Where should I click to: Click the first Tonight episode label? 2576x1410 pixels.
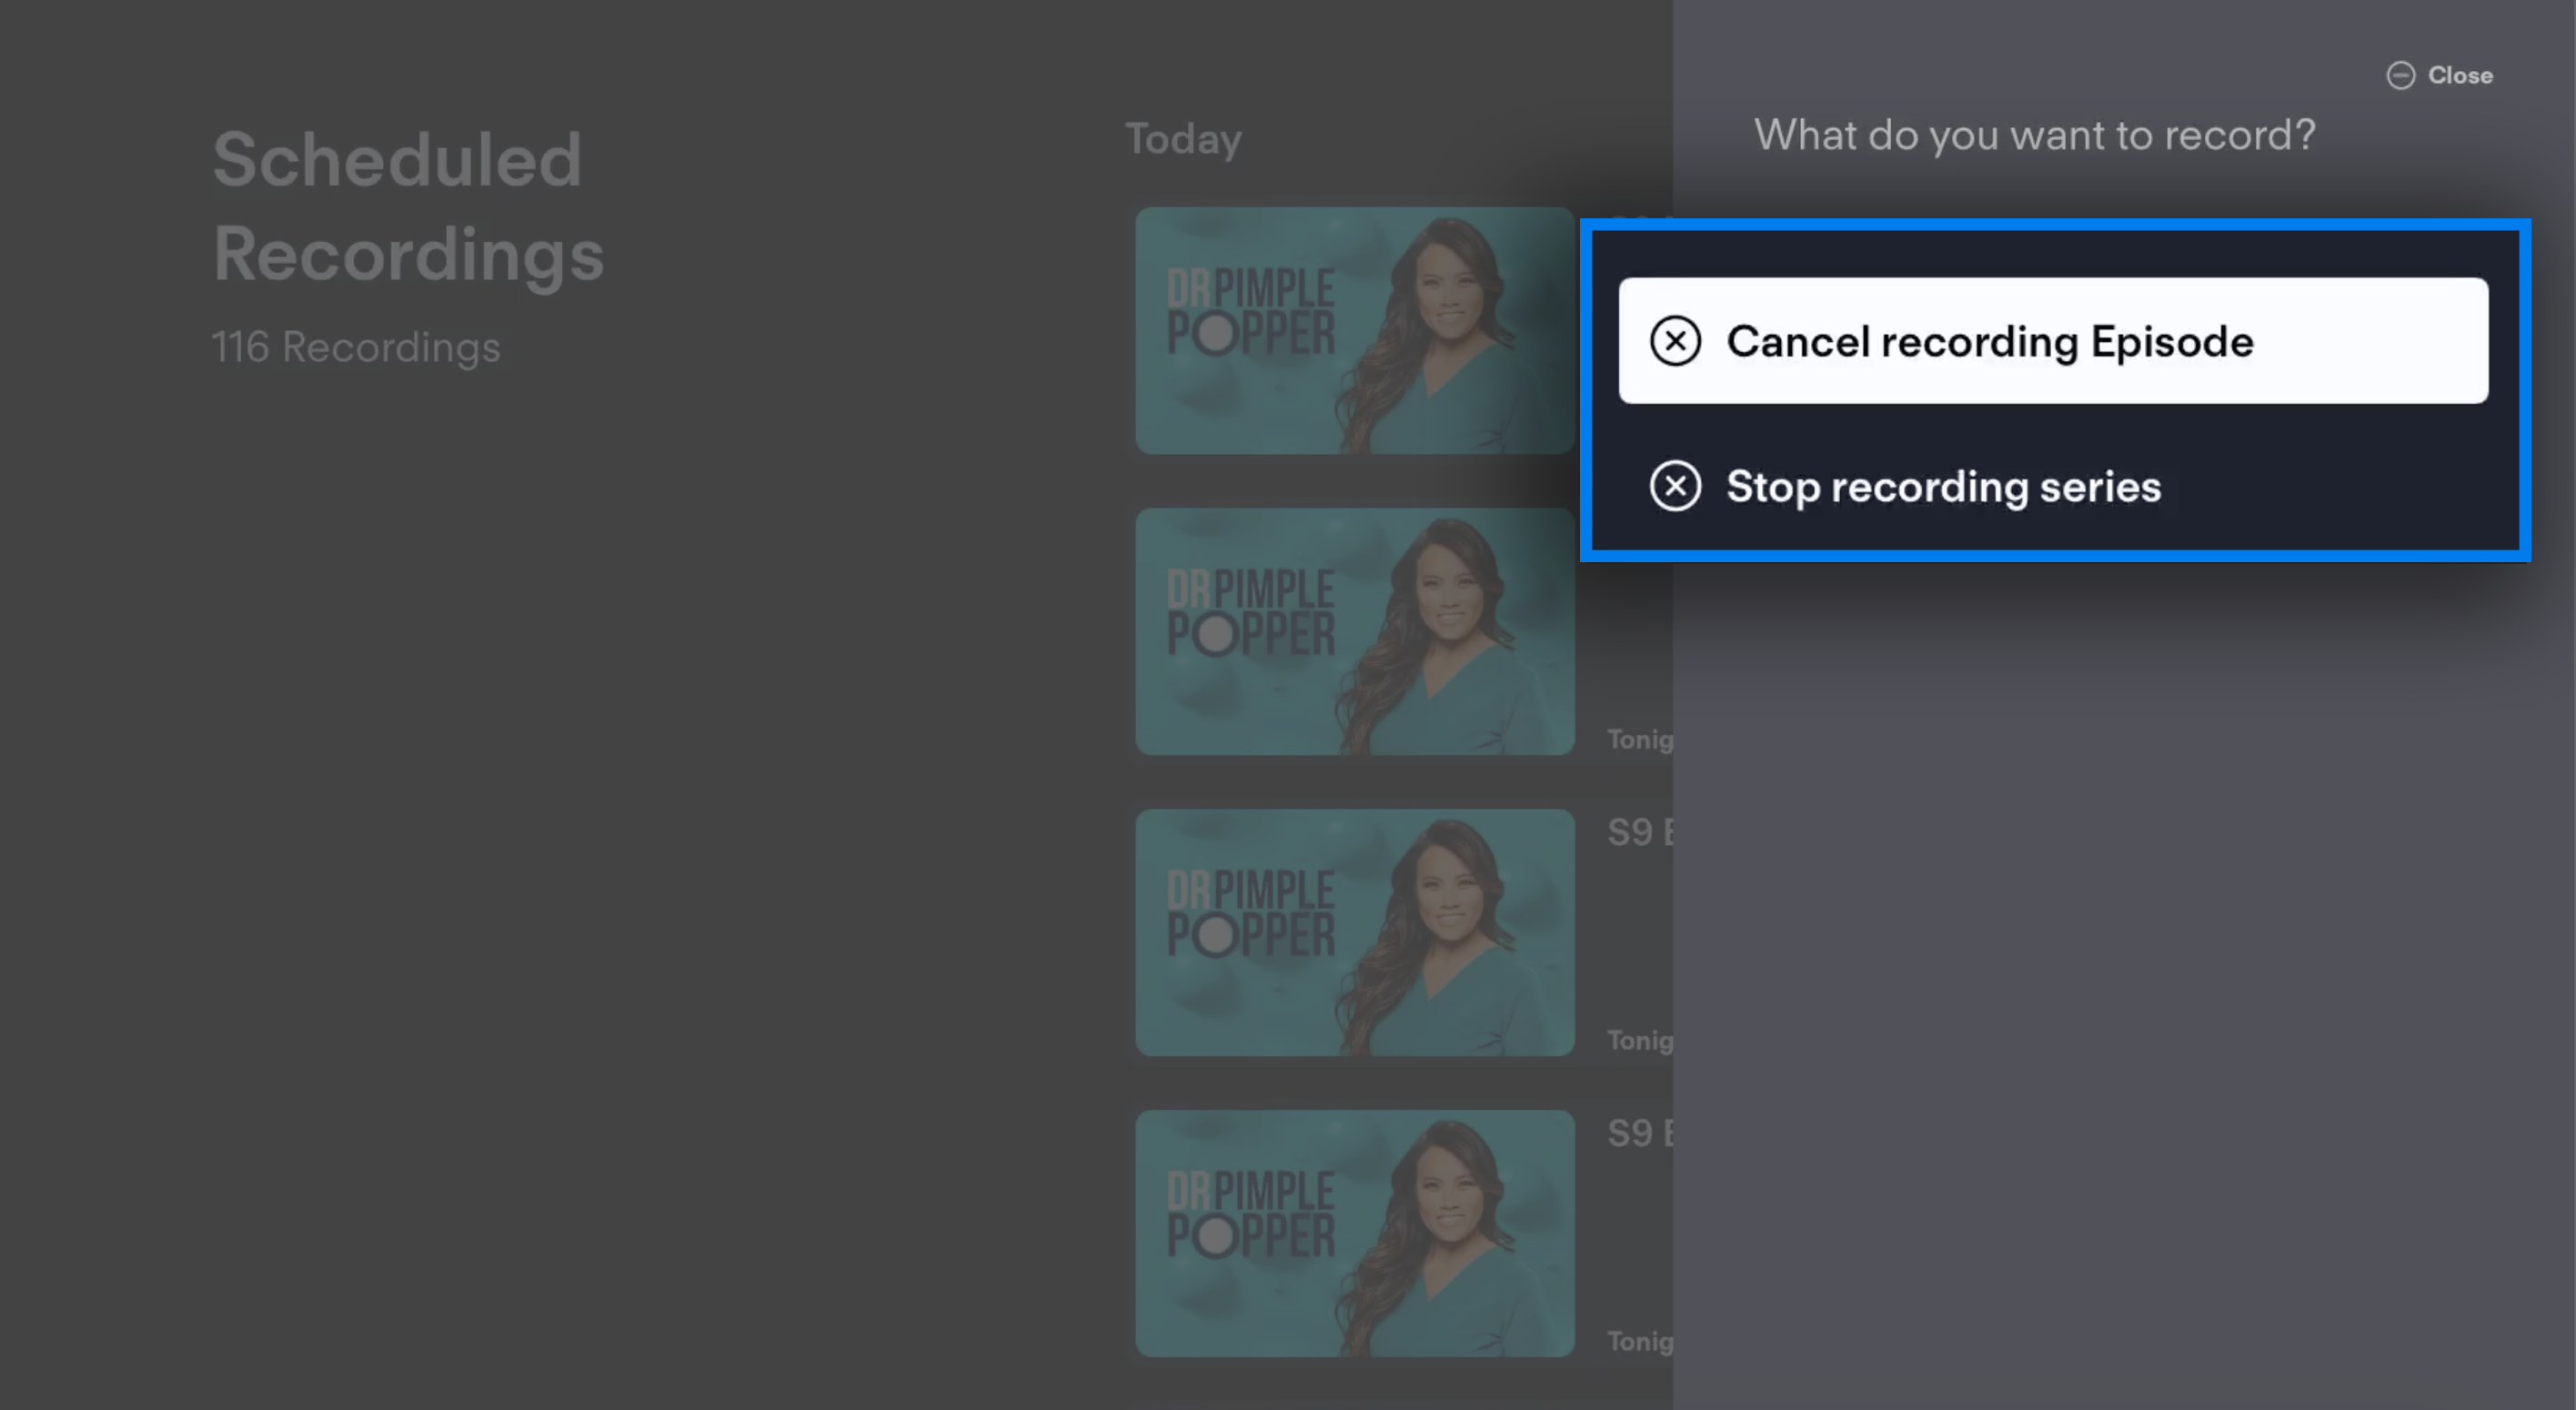click(1639, 739)
